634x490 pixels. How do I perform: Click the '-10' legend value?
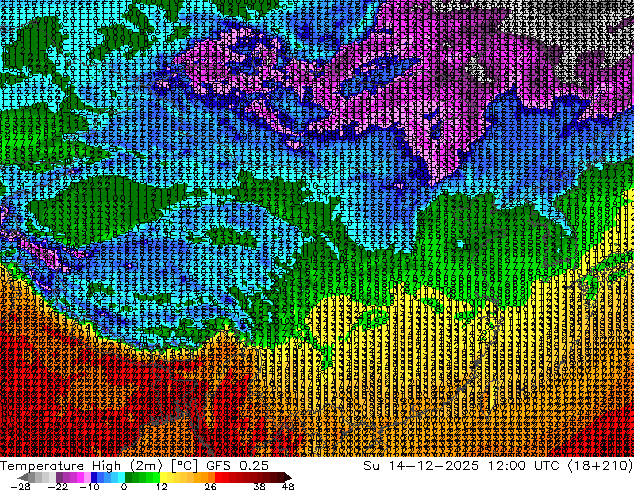[89, 486]
